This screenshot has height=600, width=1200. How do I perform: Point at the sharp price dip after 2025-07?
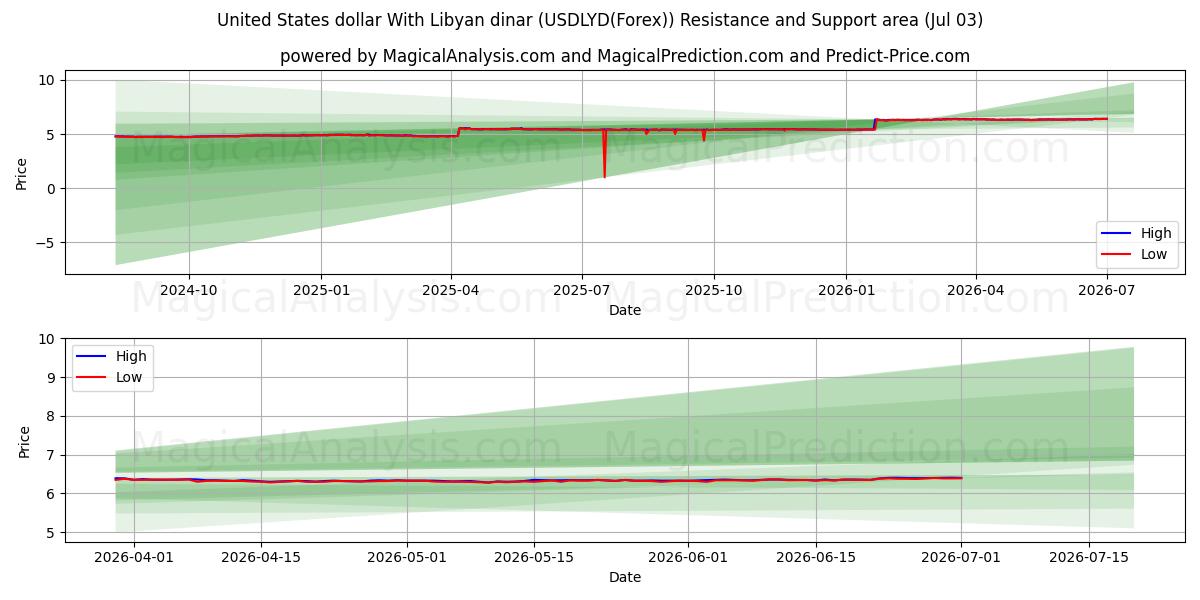[x=604, y=155]
